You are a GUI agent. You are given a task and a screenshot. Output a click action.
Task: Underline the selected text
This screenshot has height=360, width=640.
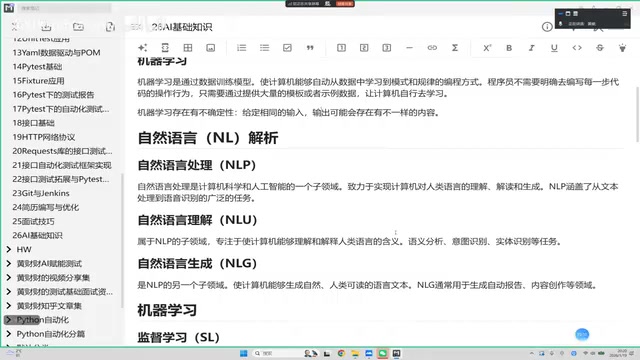[x=554, y=48]
